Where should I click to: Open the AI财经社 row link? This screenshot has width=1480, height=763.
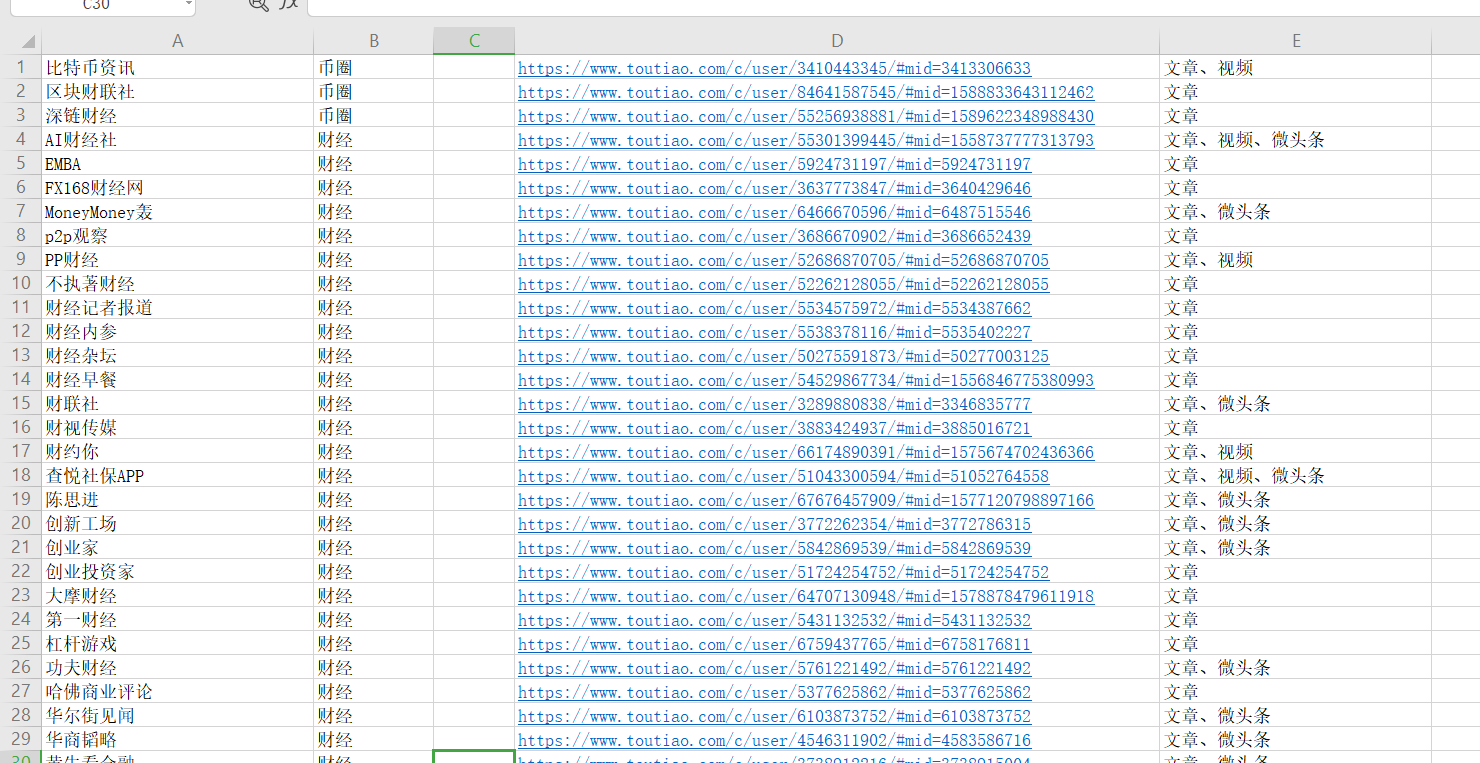click(x=806, y=140)
